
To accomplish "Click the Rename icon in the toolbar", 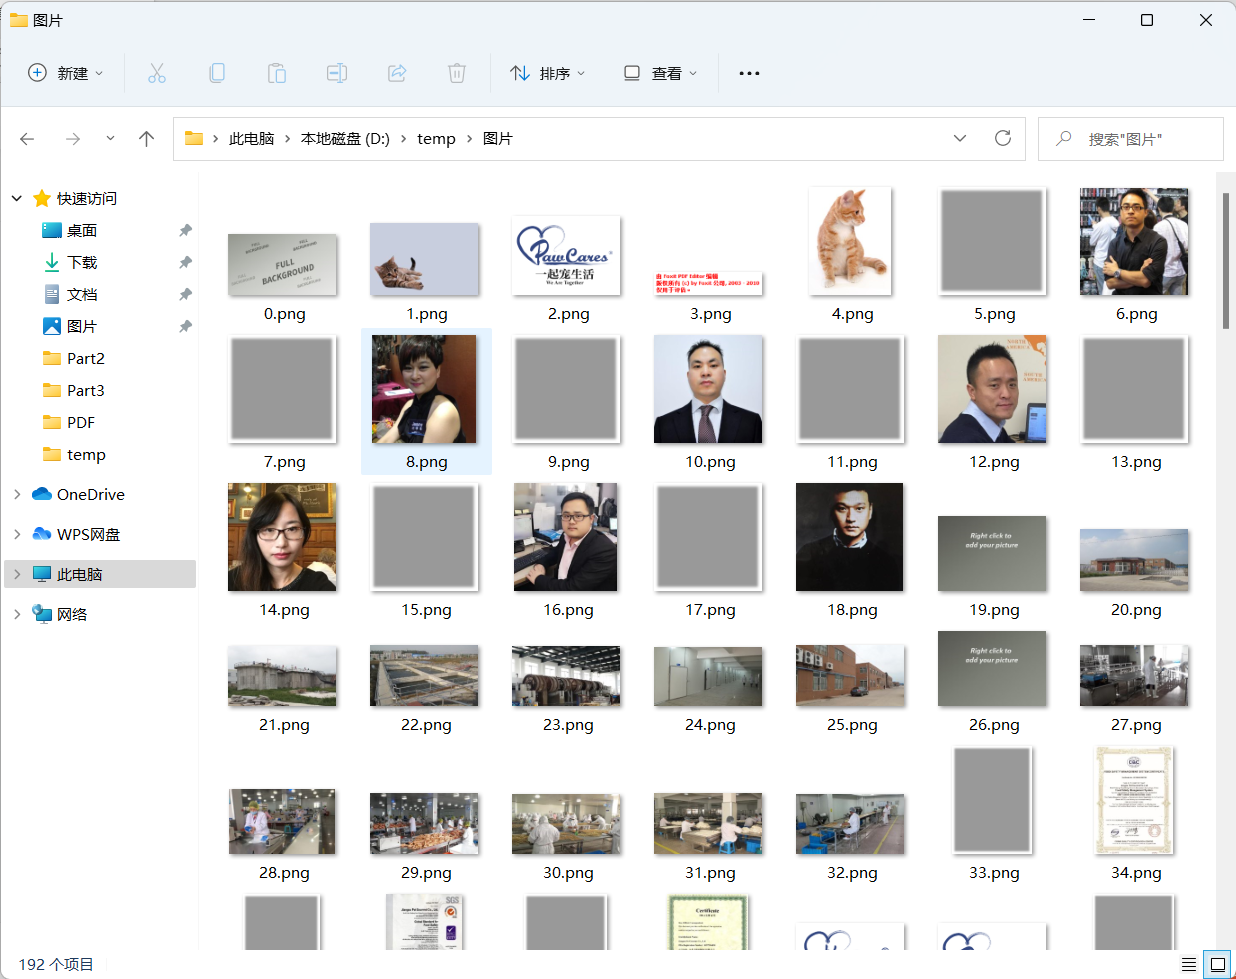I will 336,72.
